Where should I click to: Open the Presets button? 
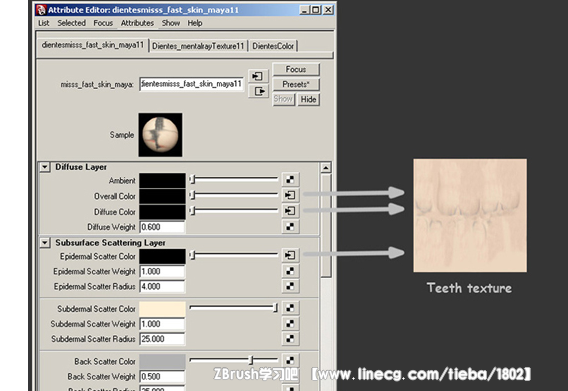(296, 84)
